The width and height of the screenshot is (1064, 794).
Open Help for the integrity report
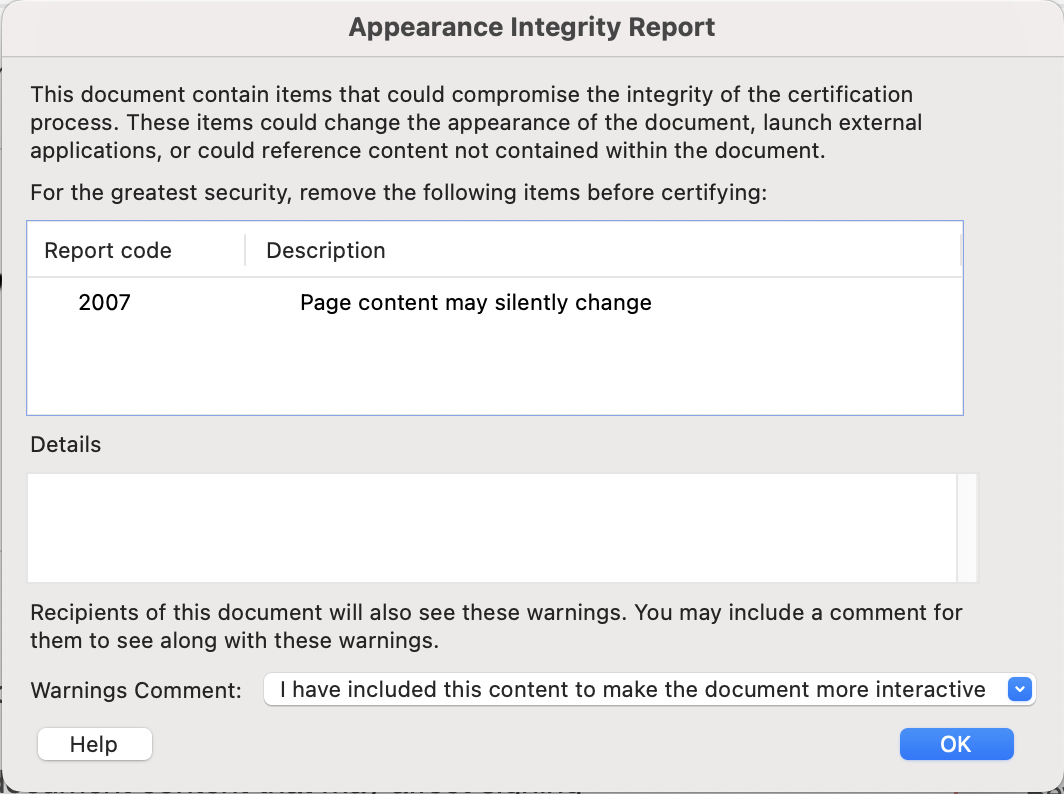94,744
